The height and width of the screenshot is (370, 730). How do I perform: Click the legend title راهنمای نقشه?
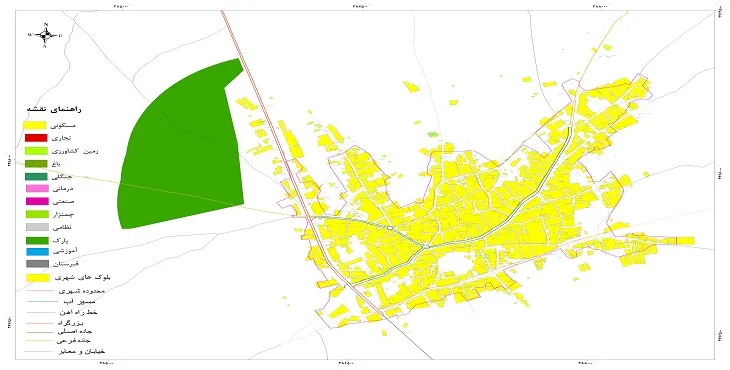point(54,109)
